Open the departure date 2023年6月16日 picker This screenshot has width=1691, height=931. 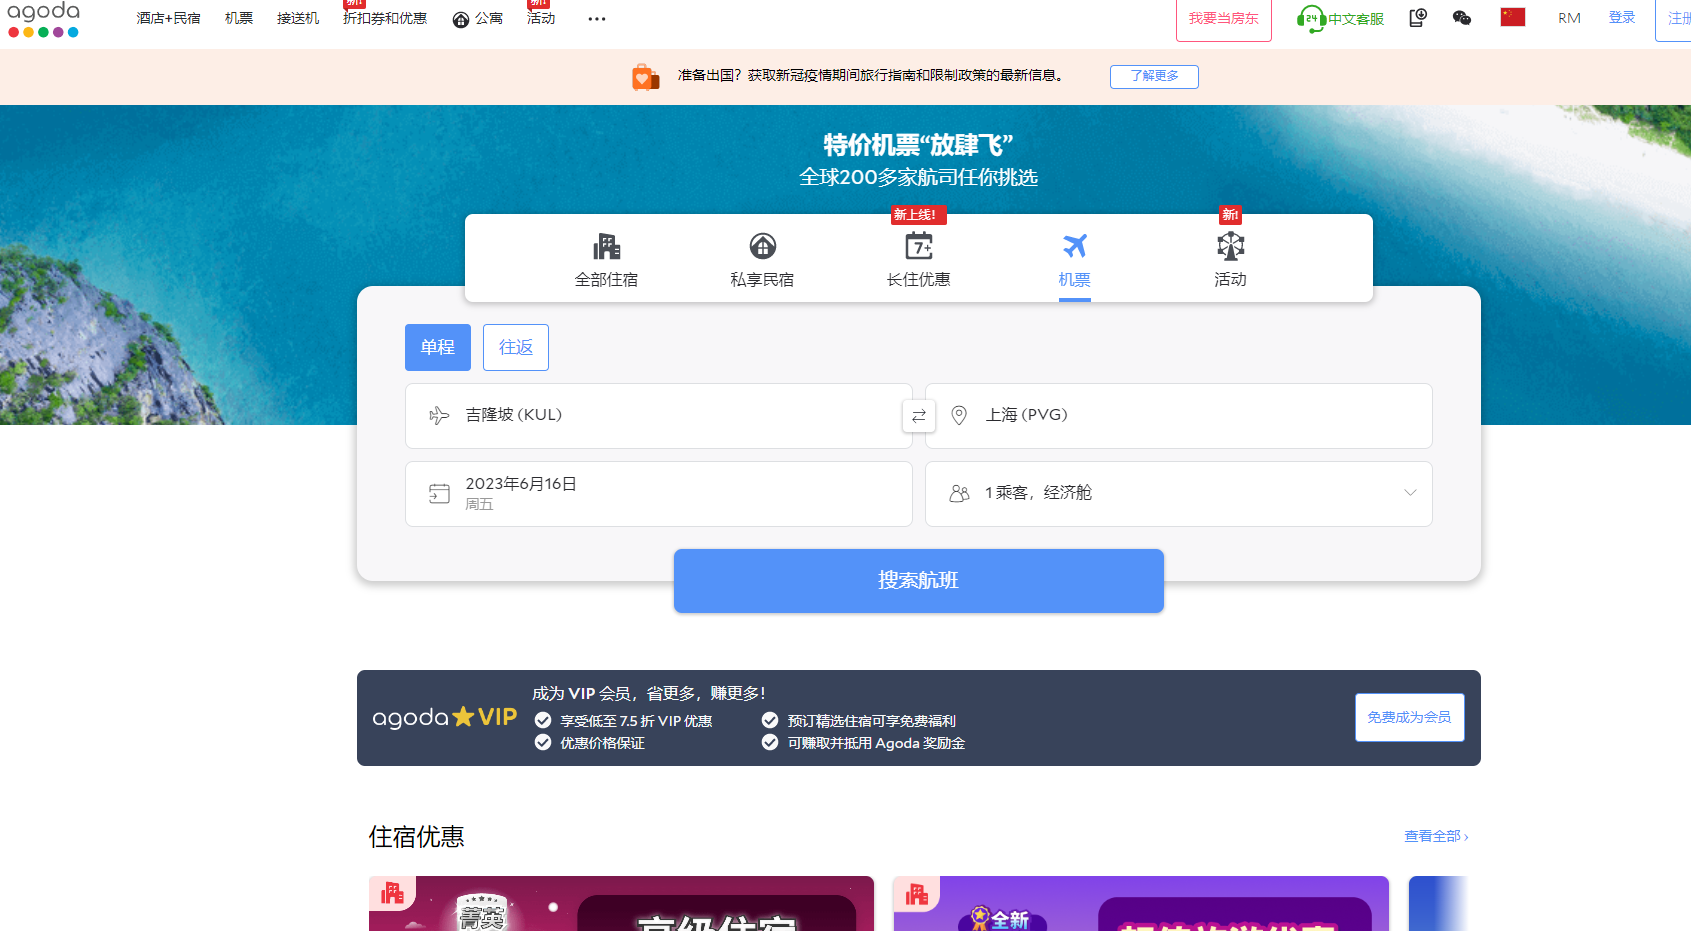659,494
